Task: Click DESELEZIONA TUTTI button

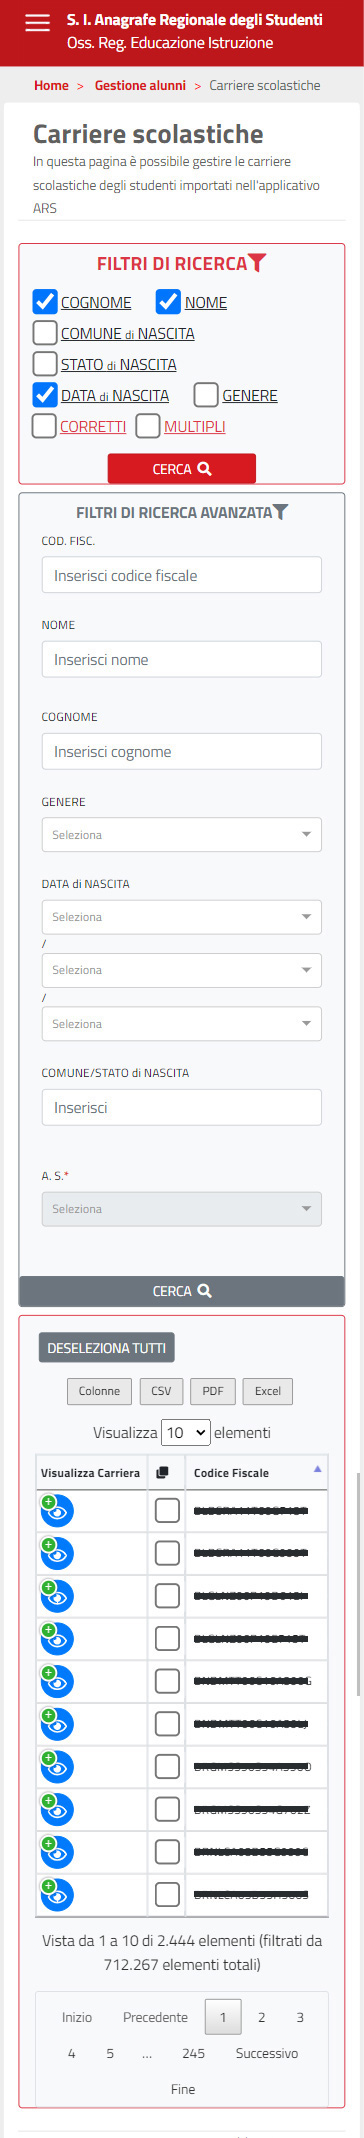Action: tap(107, 1348)
